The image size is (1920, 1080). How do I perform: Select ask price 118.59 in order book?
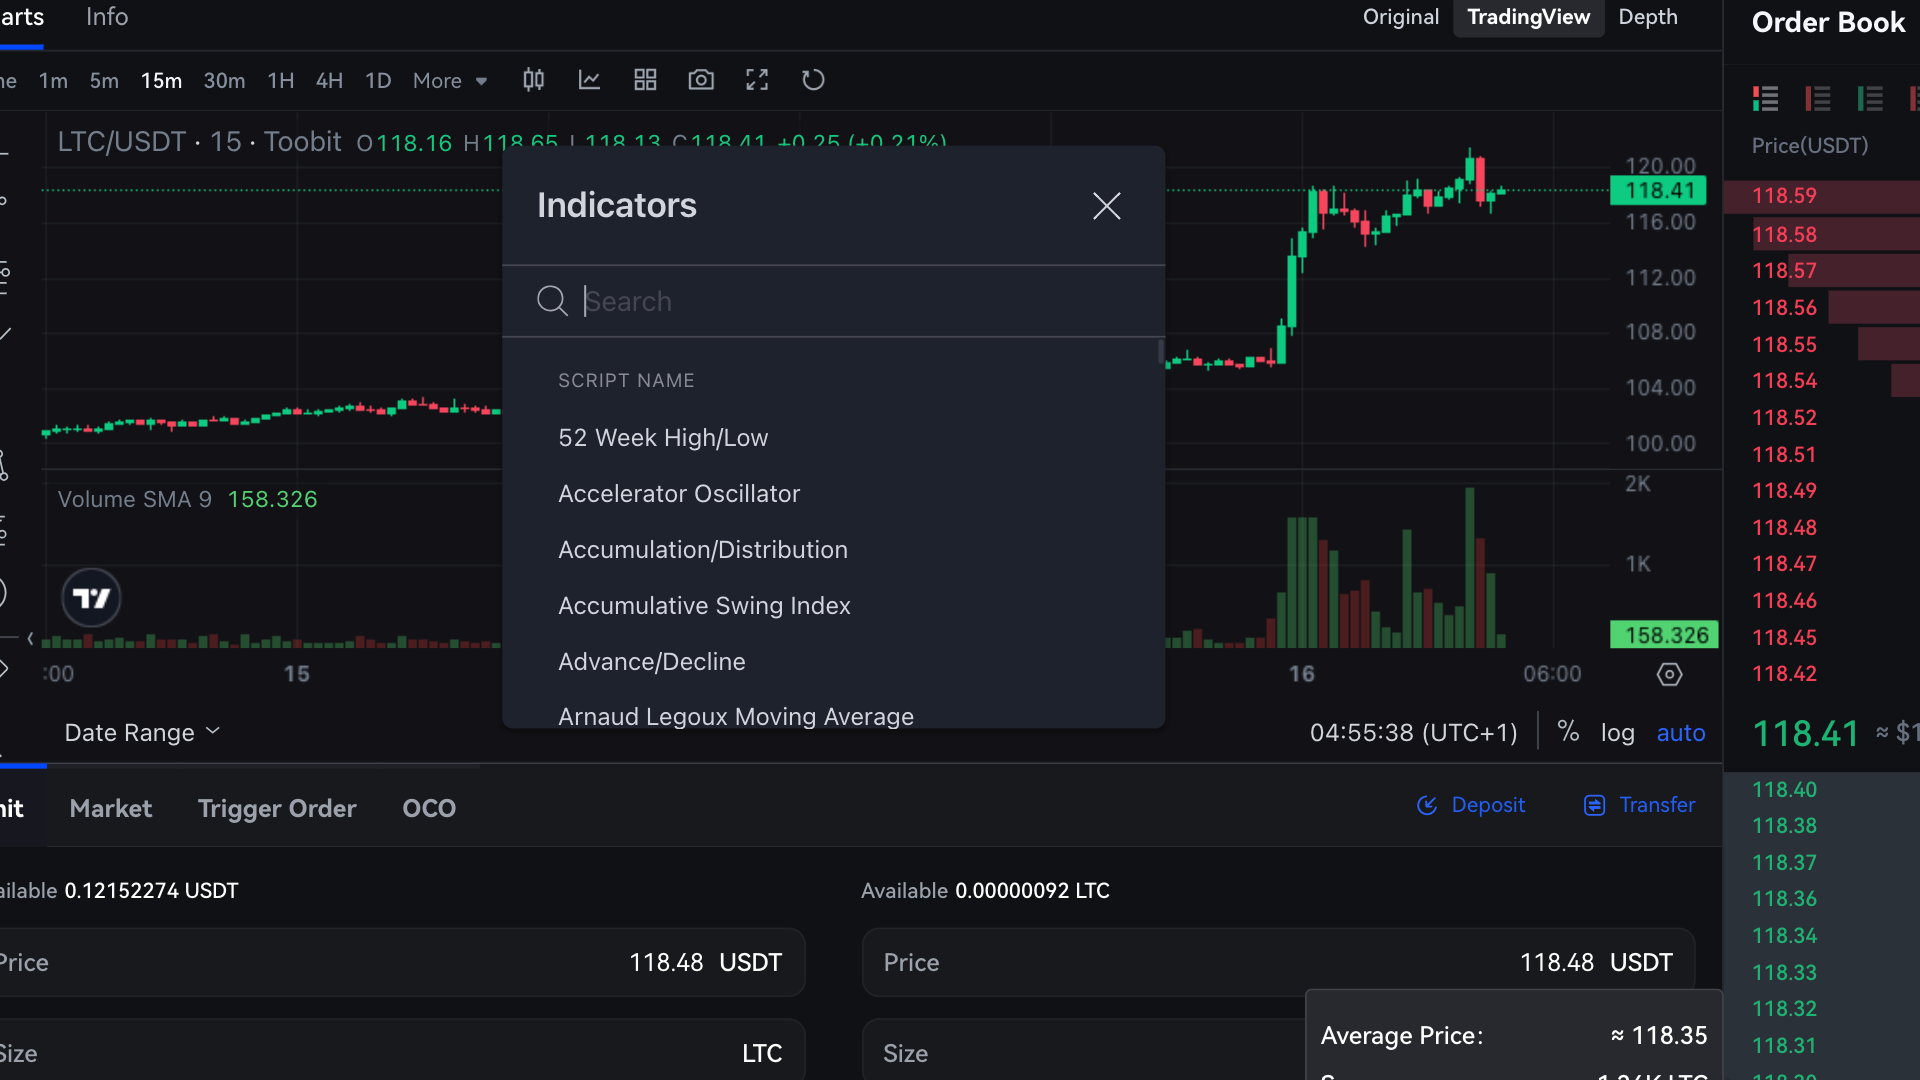point(1784,196)
